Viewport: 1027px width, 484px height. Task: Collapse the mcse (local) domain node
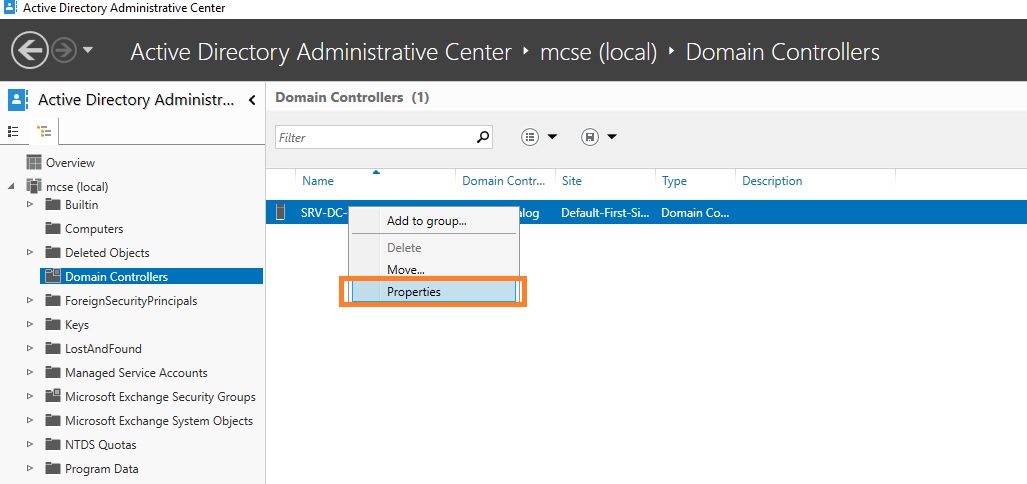click(12, 187)
